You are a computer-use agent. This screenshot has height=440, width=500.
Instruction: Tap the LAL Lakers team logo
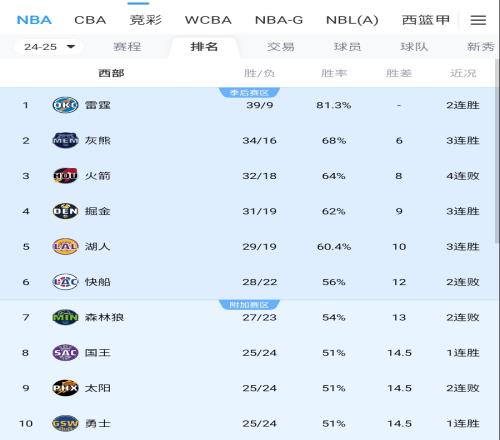point(65,246)
